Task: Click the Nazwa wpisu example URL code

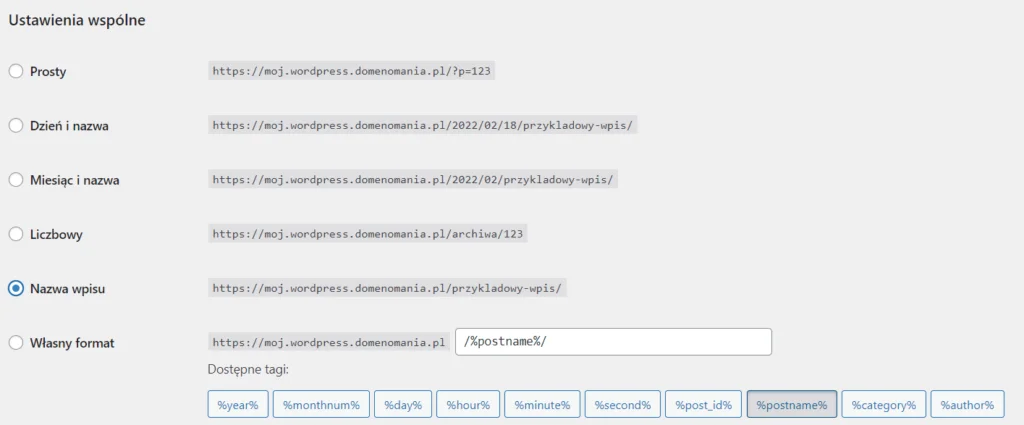Action: [387, 288]
